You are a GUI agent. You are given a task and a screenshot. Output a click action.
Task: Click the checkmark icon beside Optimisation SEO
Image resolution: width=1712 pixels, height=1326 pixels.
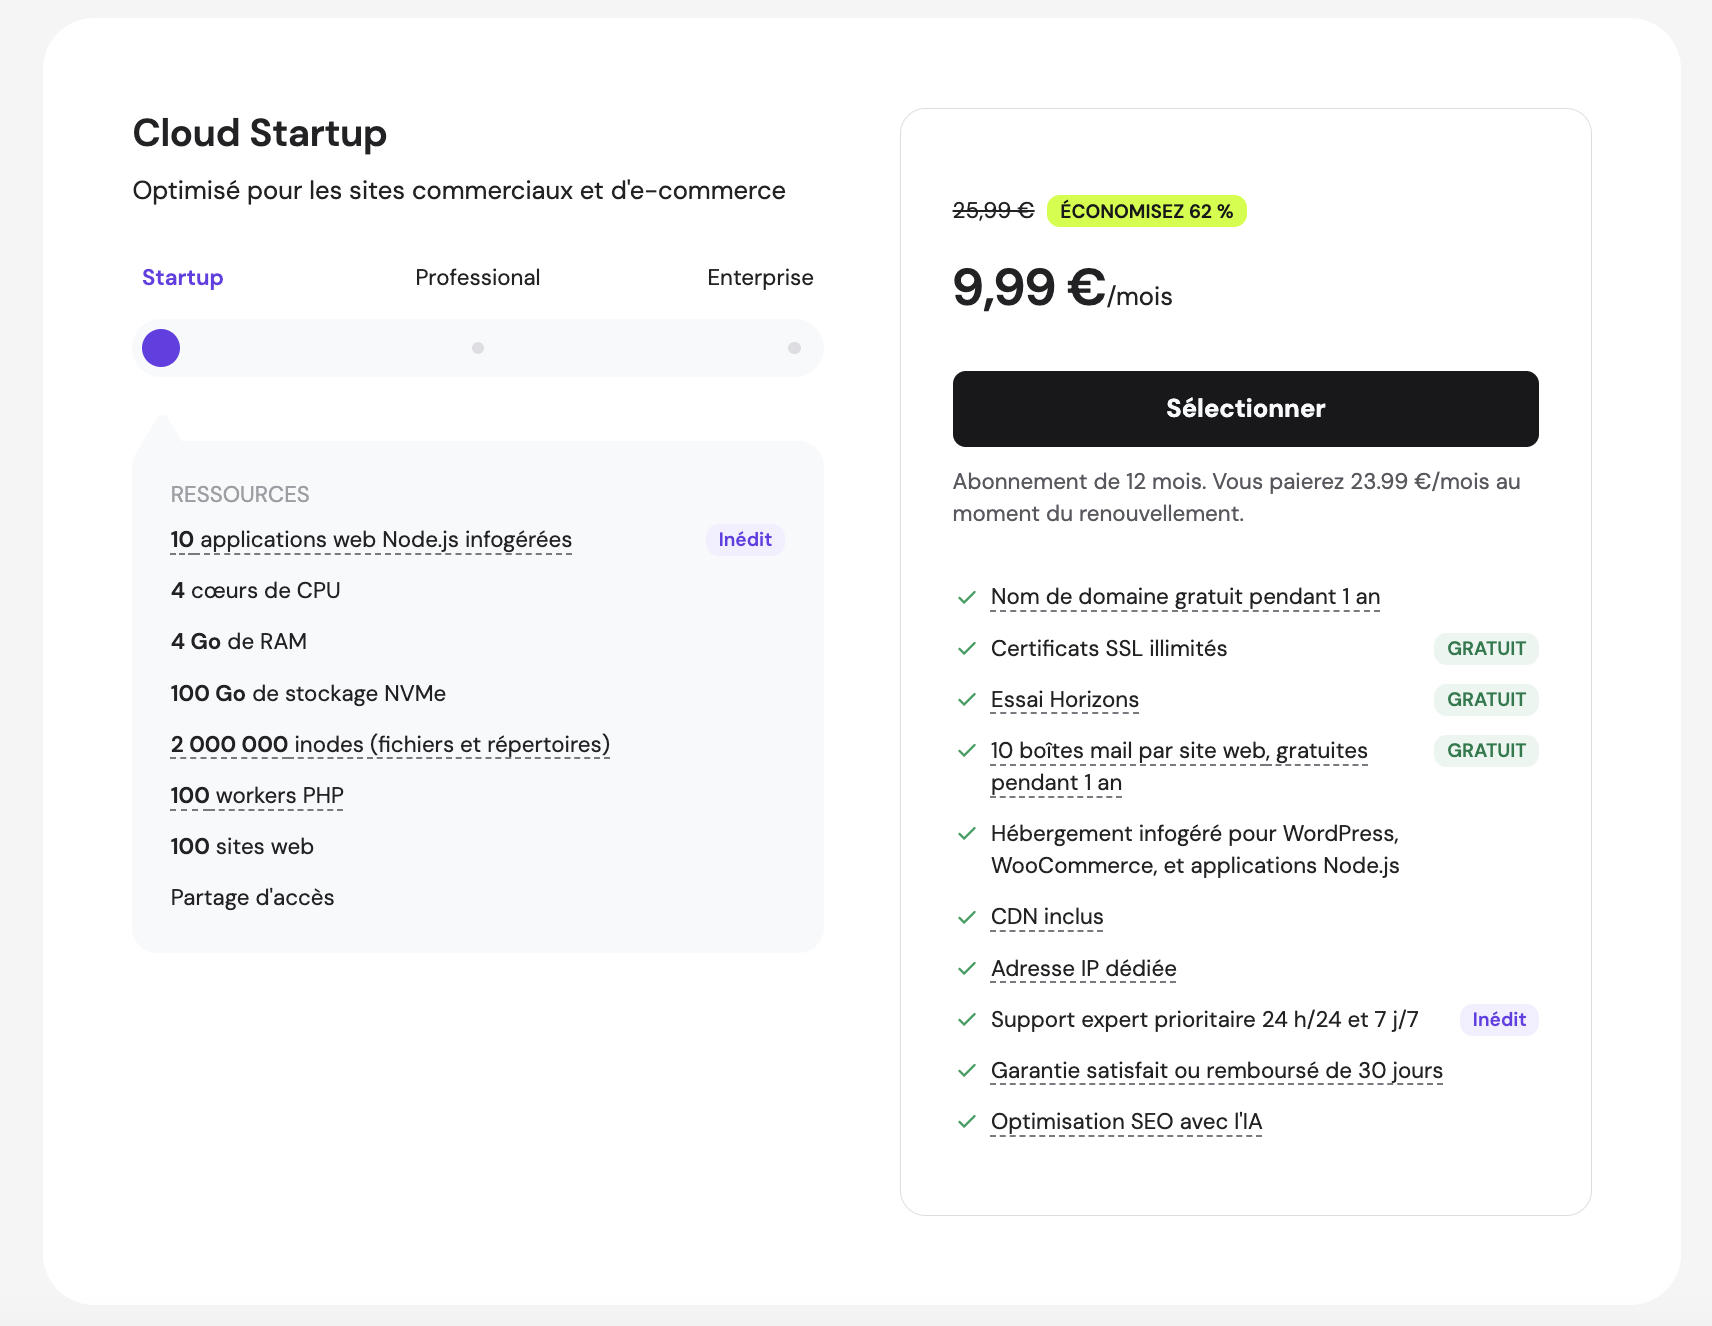966,1122
